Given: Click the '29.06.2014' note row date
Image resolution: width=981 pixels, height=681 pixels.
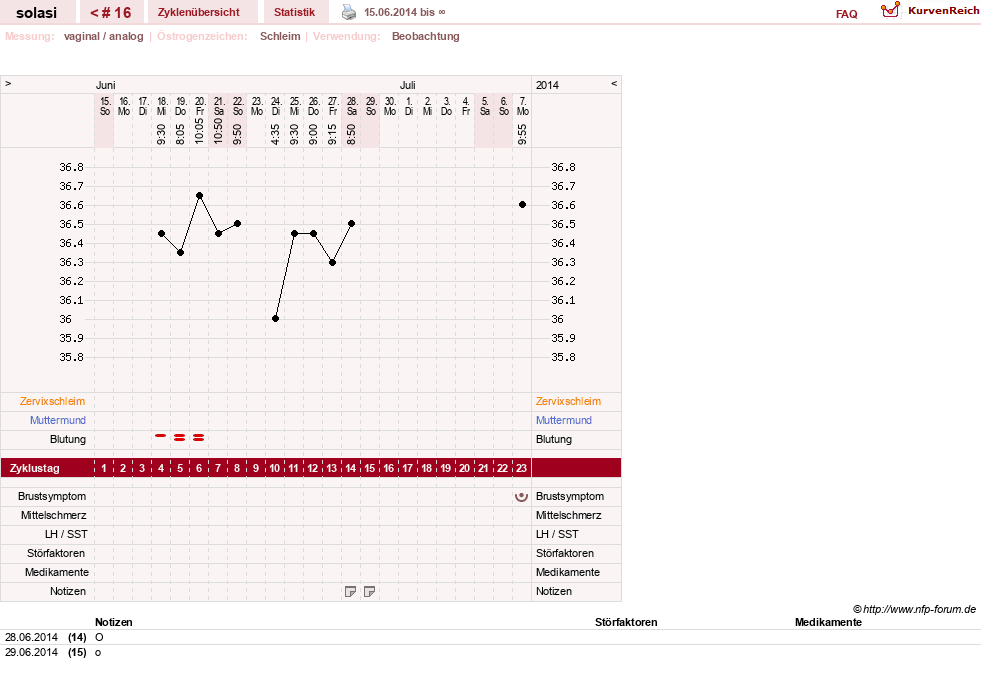Looking at the screenshot, I should click(31, 652).
